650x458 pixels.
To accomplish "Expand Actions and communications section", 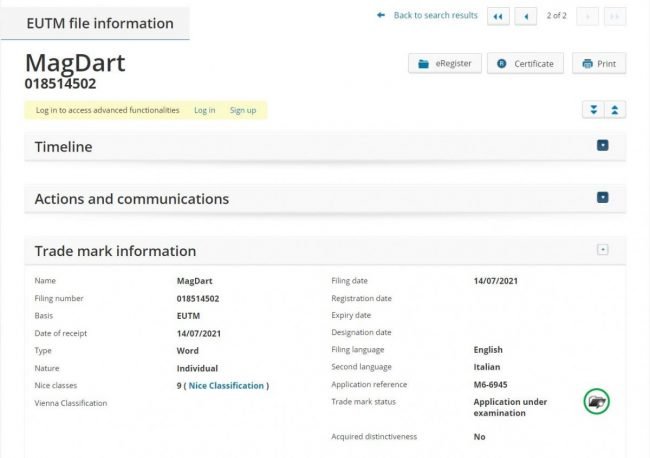I will click(x=602, y=197).
